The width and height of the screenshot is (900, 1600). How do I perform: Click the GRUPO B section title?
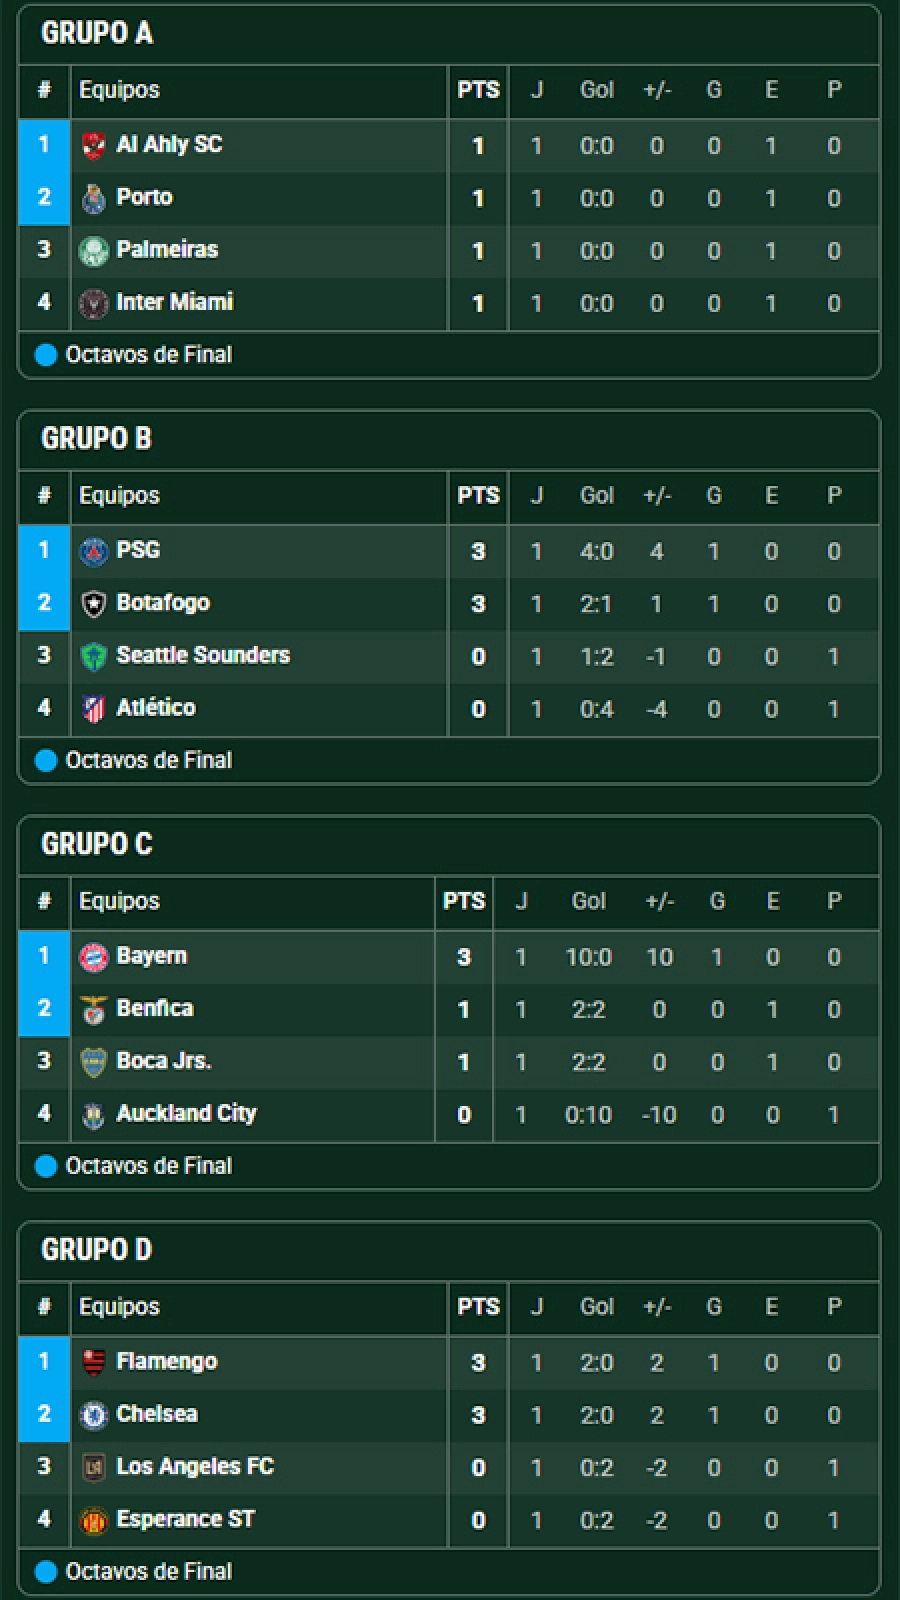pos(96,438)
